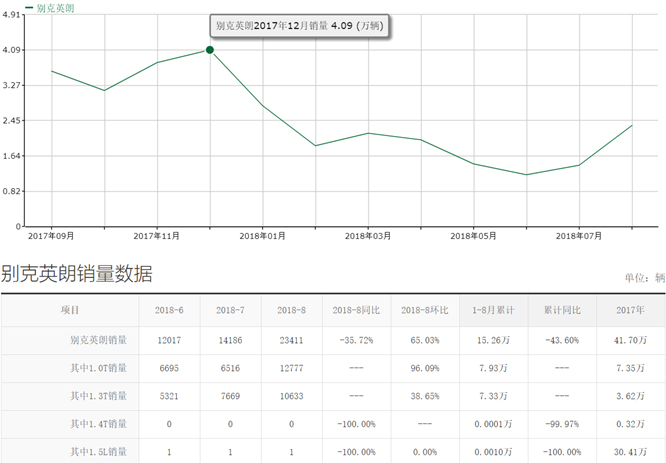Click the 3.62万 cell
The image size is (666, 463).
point(630,396)
